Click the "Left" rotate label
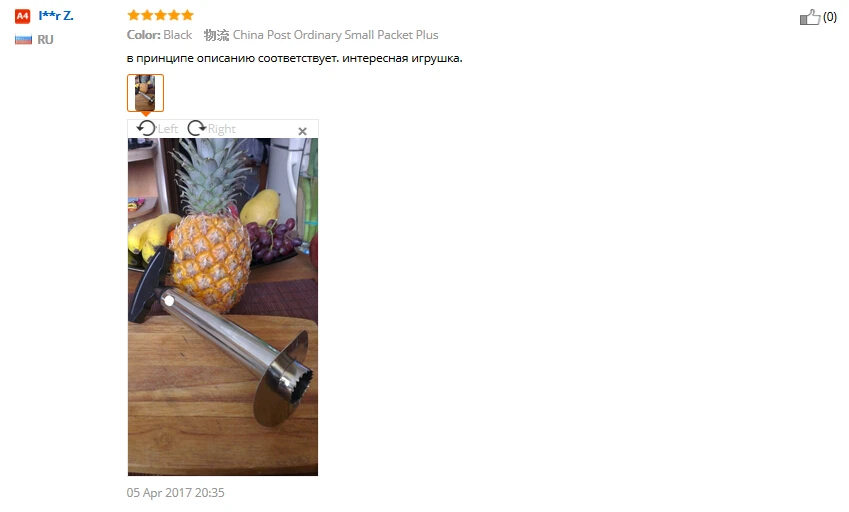This screenshot has width=849, height=512. coord(168,129)
